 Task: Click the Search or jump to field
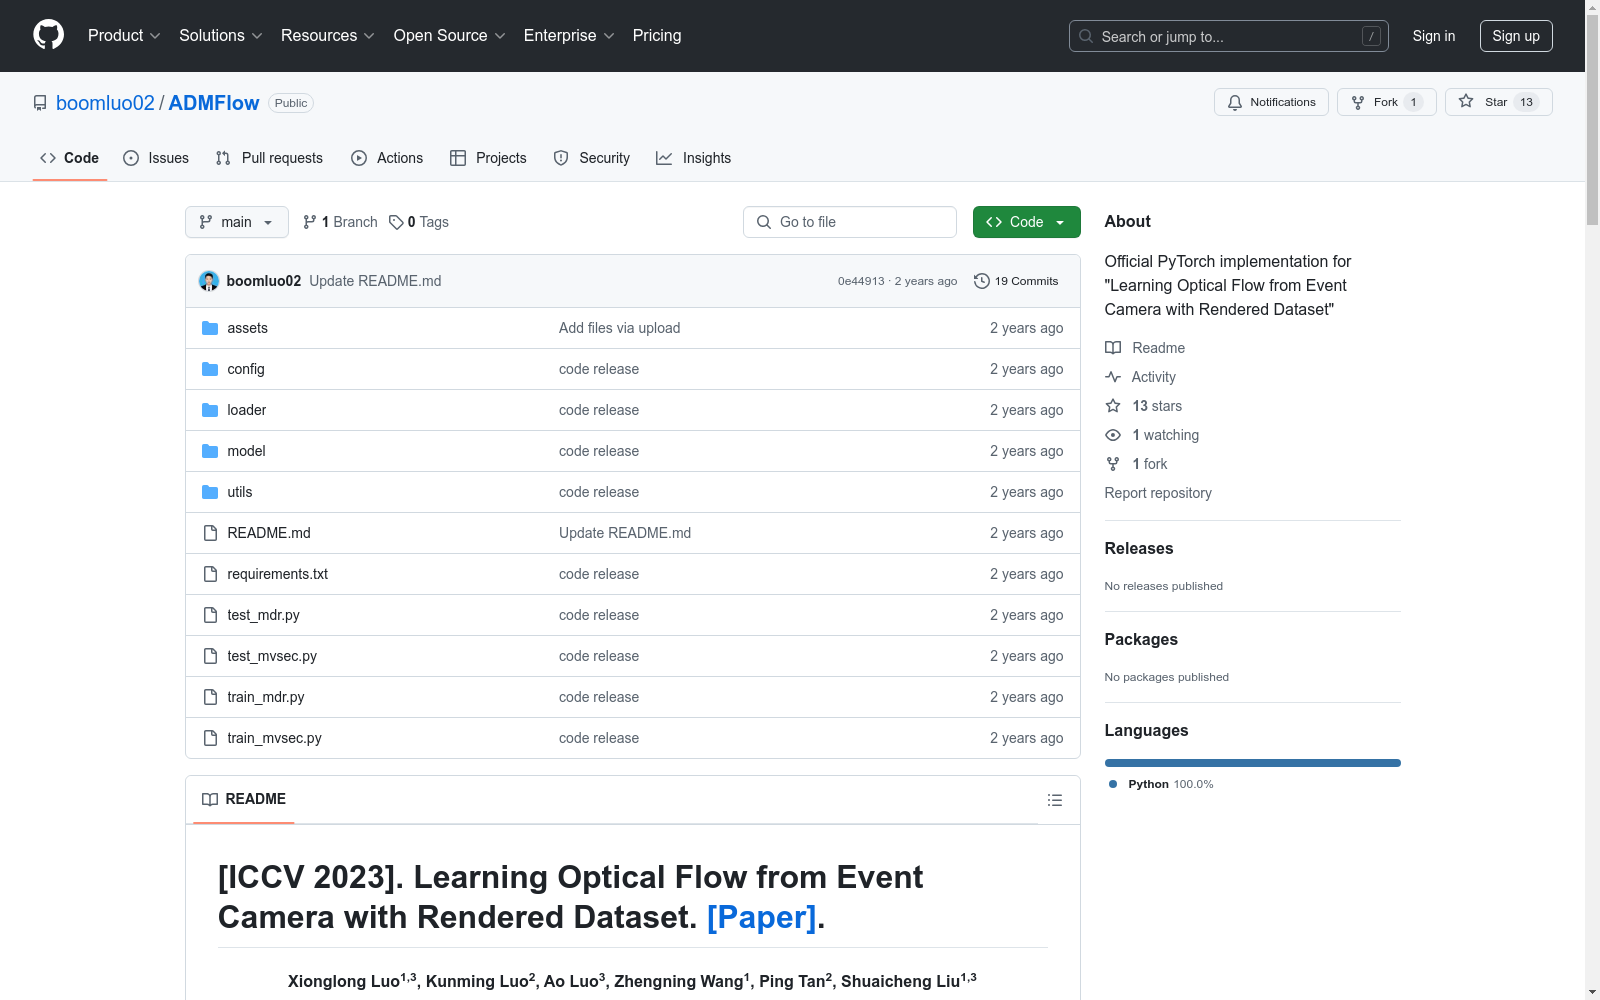1229,36
